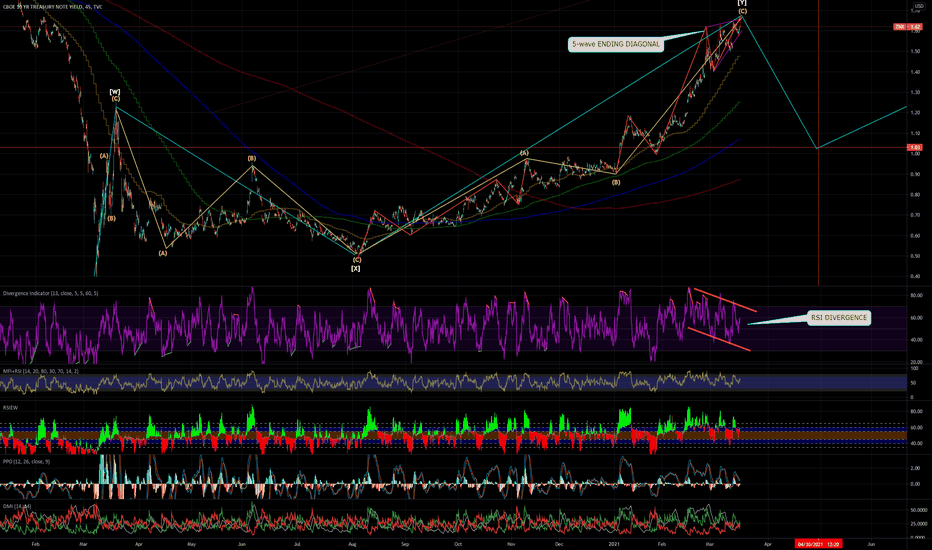This screenshot has height=550, width=932.
Task: Click the Nov time axis label
Action: (511, 544)
